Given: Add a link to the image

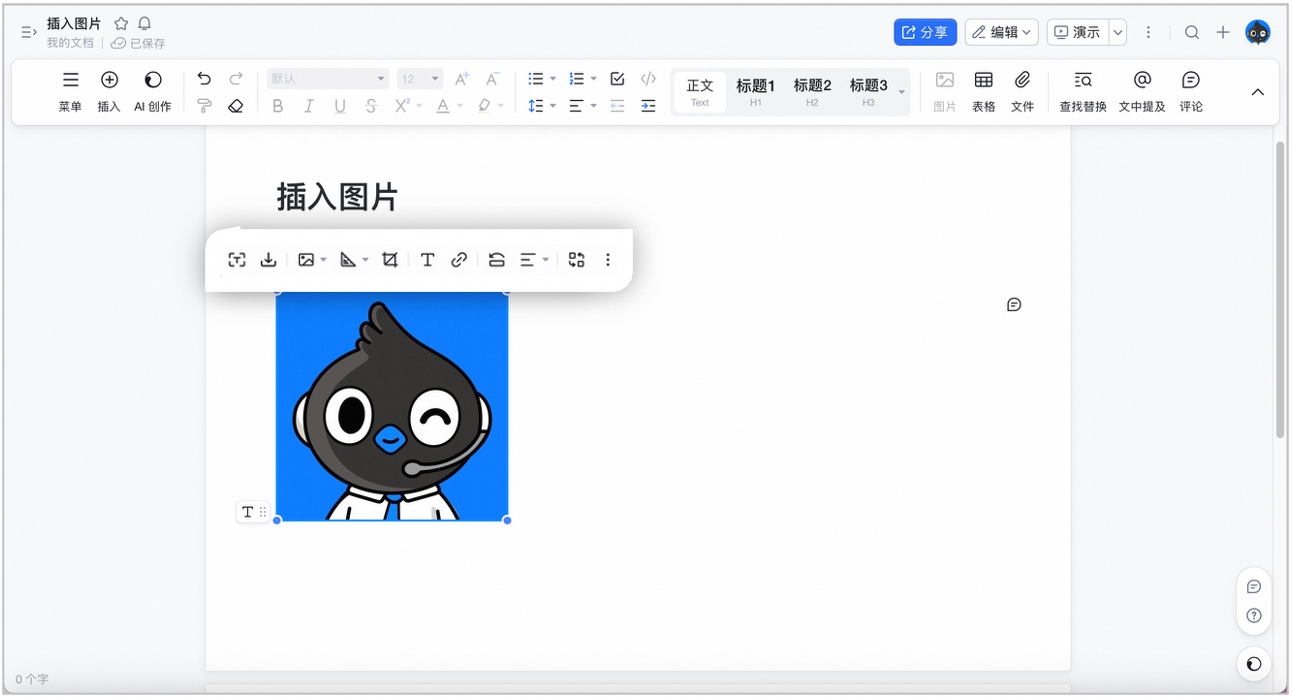Looking at the screenshot, I should 459,260.
